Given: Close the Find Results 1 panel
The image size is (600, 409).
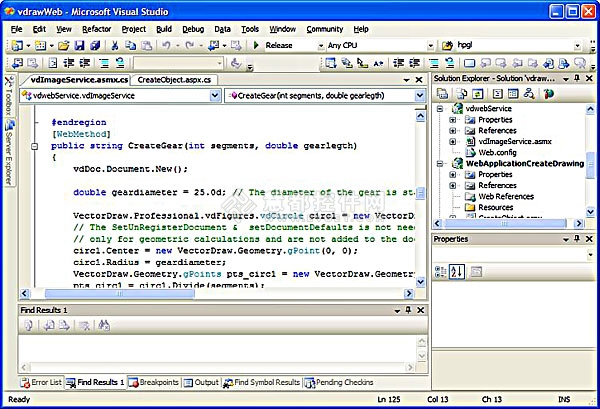Looking at the screenshot, I should point(421,310).
